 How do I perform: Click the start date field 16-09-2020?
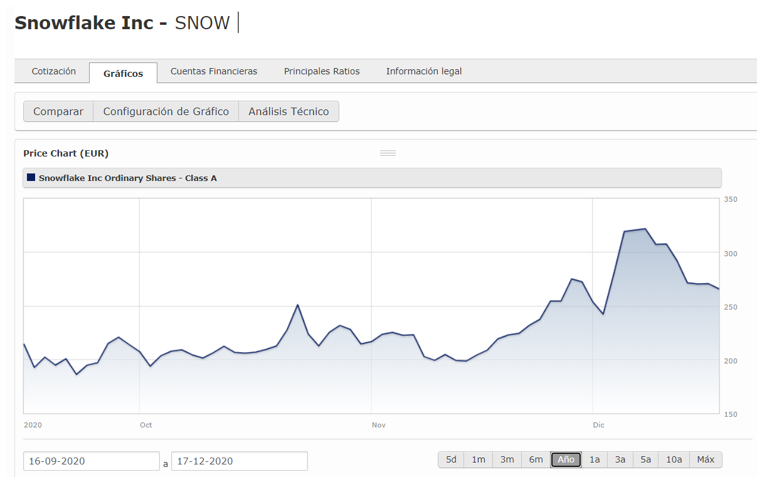[x=91, y=461]
